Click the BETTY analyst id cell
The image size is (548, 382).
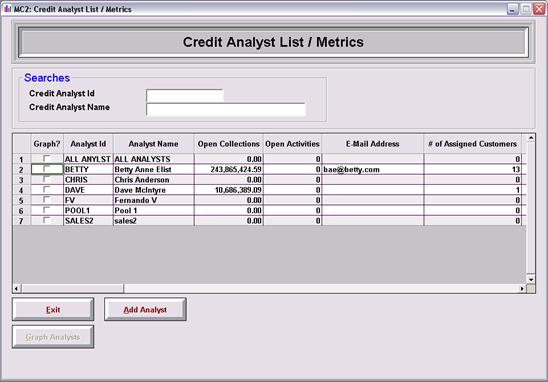[x=88, y=170]
